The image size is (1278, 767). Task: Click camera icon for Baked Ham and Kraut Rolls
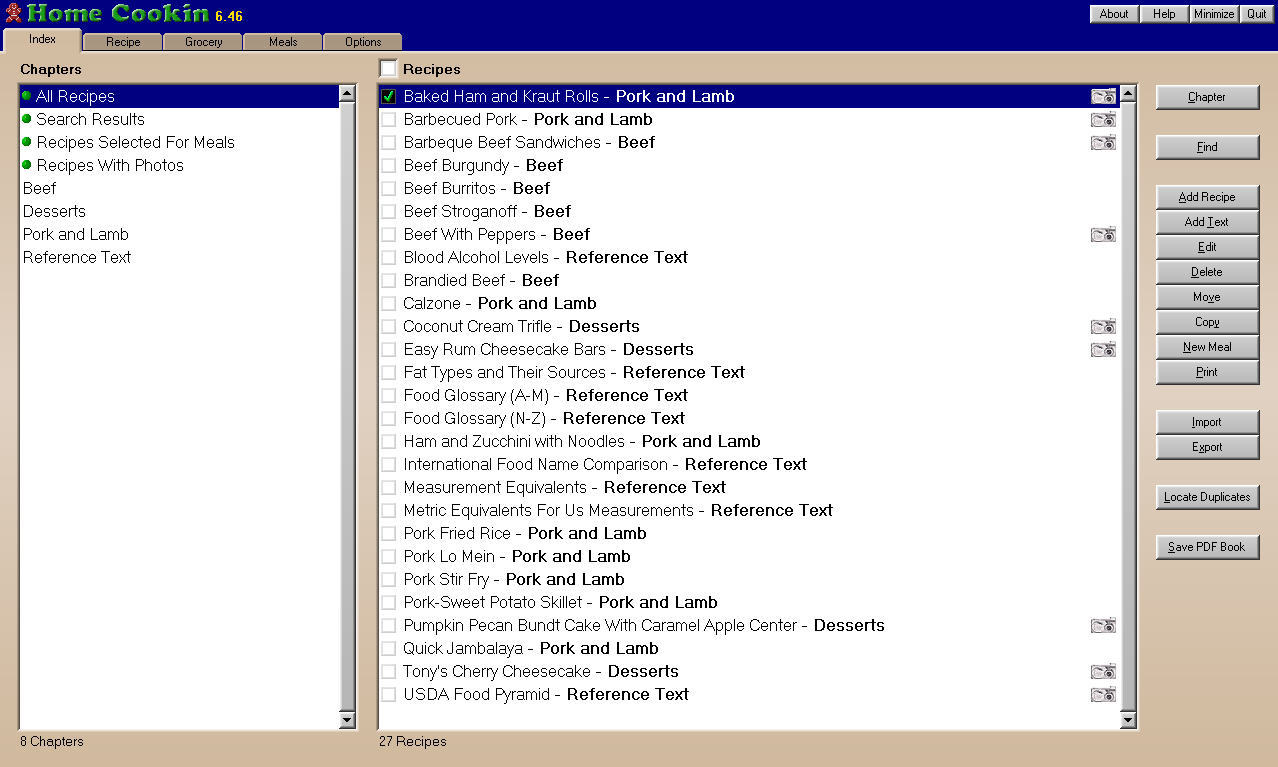point(1103,97)
